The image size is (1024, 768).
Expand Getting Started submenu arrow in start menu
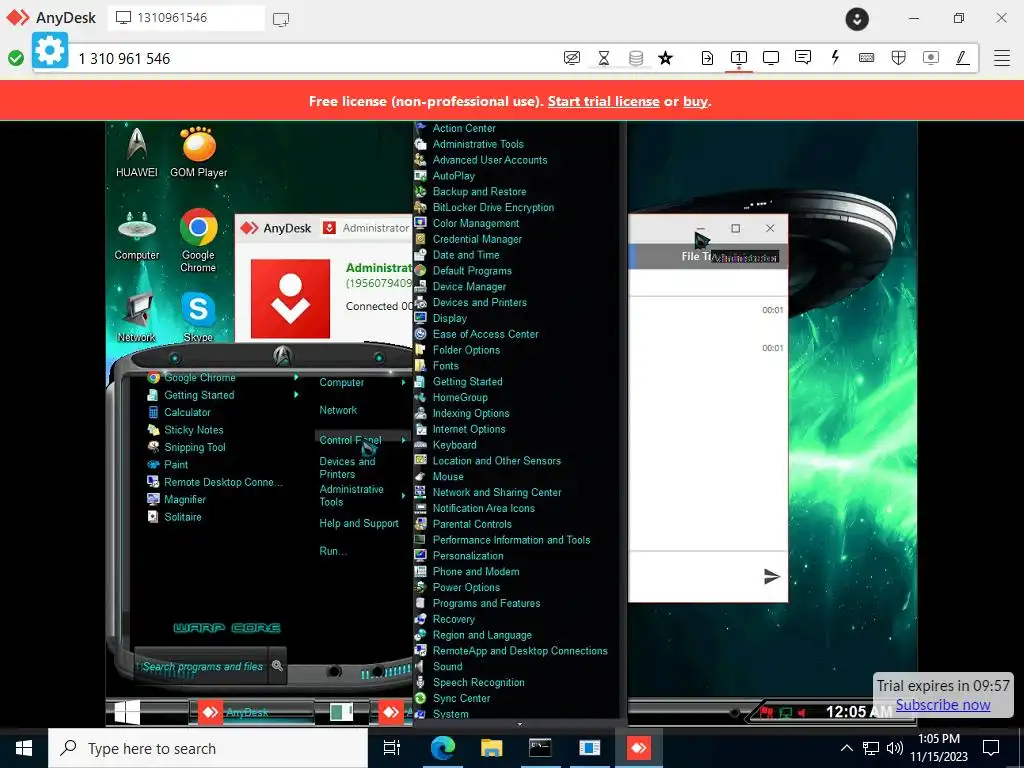click(296, 394)
